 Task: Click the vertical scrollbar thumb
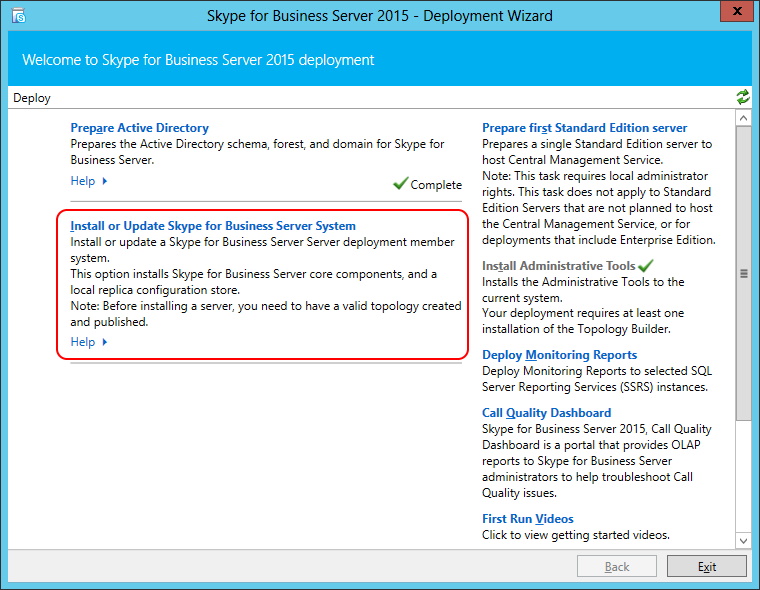pyautogui.click(x=743, y=273)
